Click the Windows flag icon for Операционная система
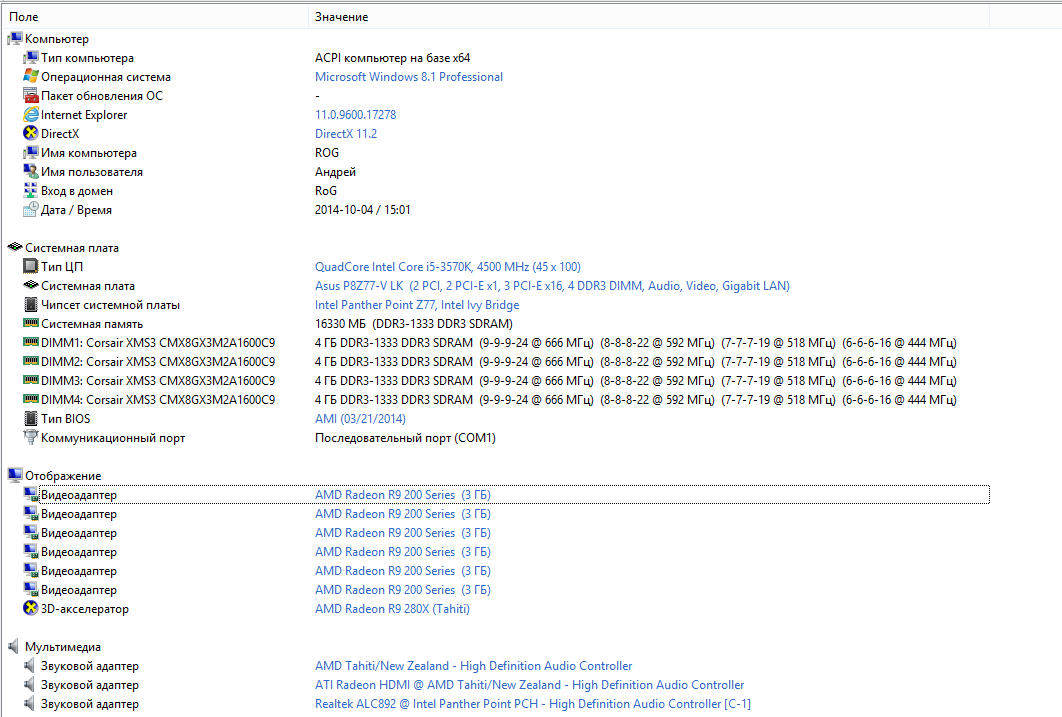Screen dimensions: 1062x717 [x=30, y=77]
